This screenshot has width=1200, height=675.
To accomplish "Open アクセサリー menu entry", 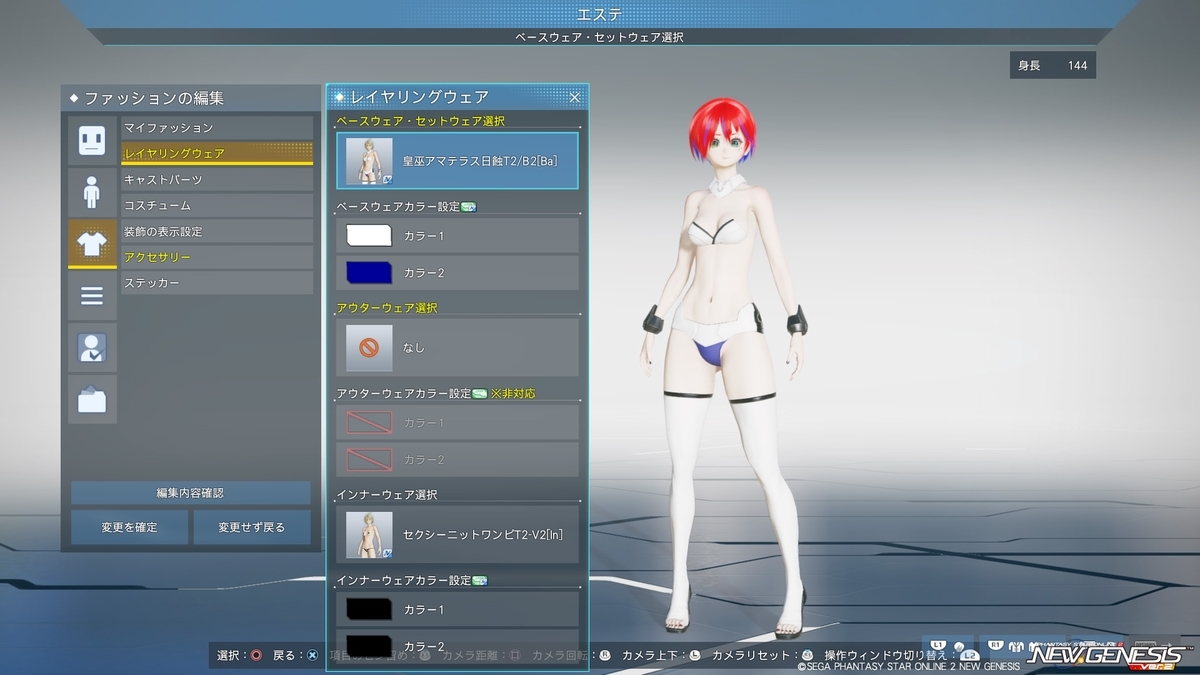I will click(217, 258).
